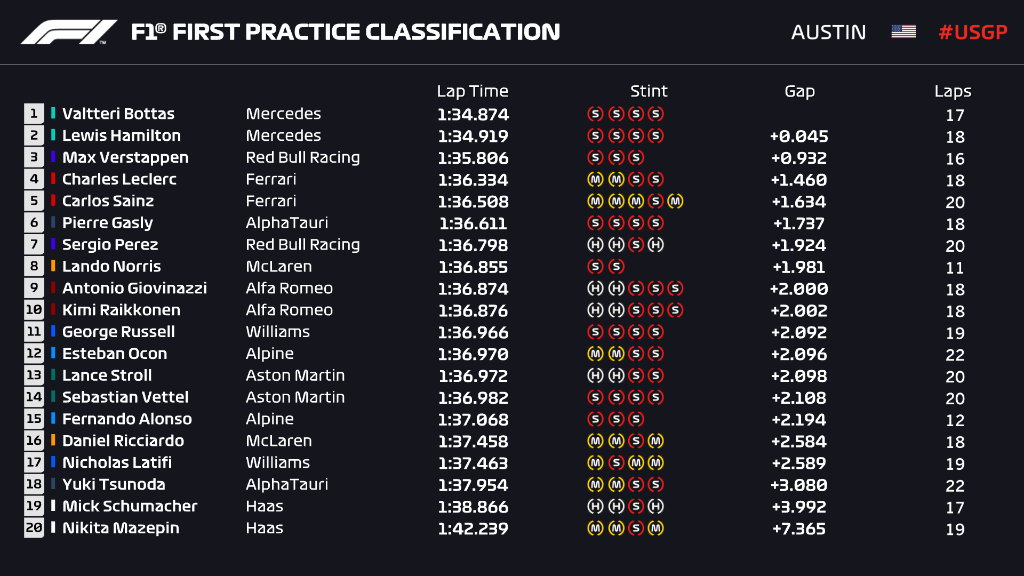This screenshot has height=576, width=1024.
Task: Select the first medium tyre icon for Charles Leclerc
Action: tap(595, 180)
